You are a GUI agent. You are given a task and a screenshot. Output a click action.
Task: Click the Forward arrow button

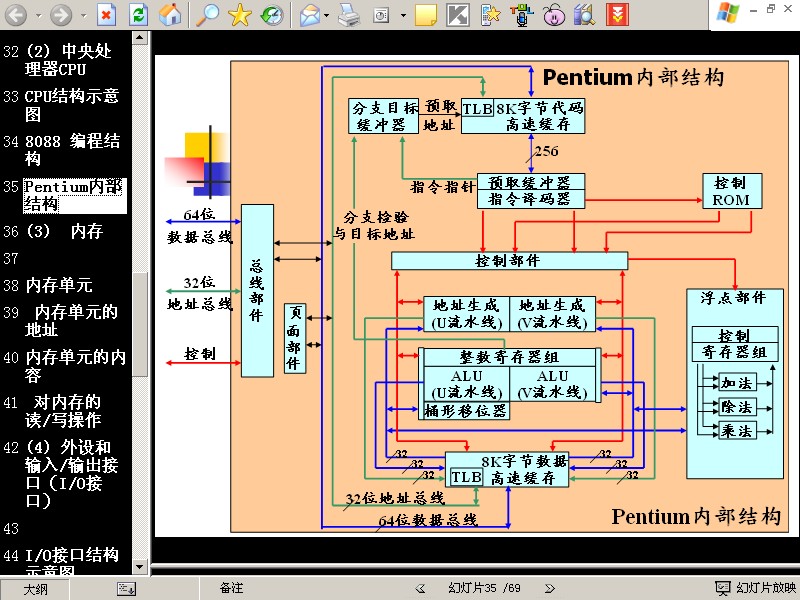(x=61, y=15)
